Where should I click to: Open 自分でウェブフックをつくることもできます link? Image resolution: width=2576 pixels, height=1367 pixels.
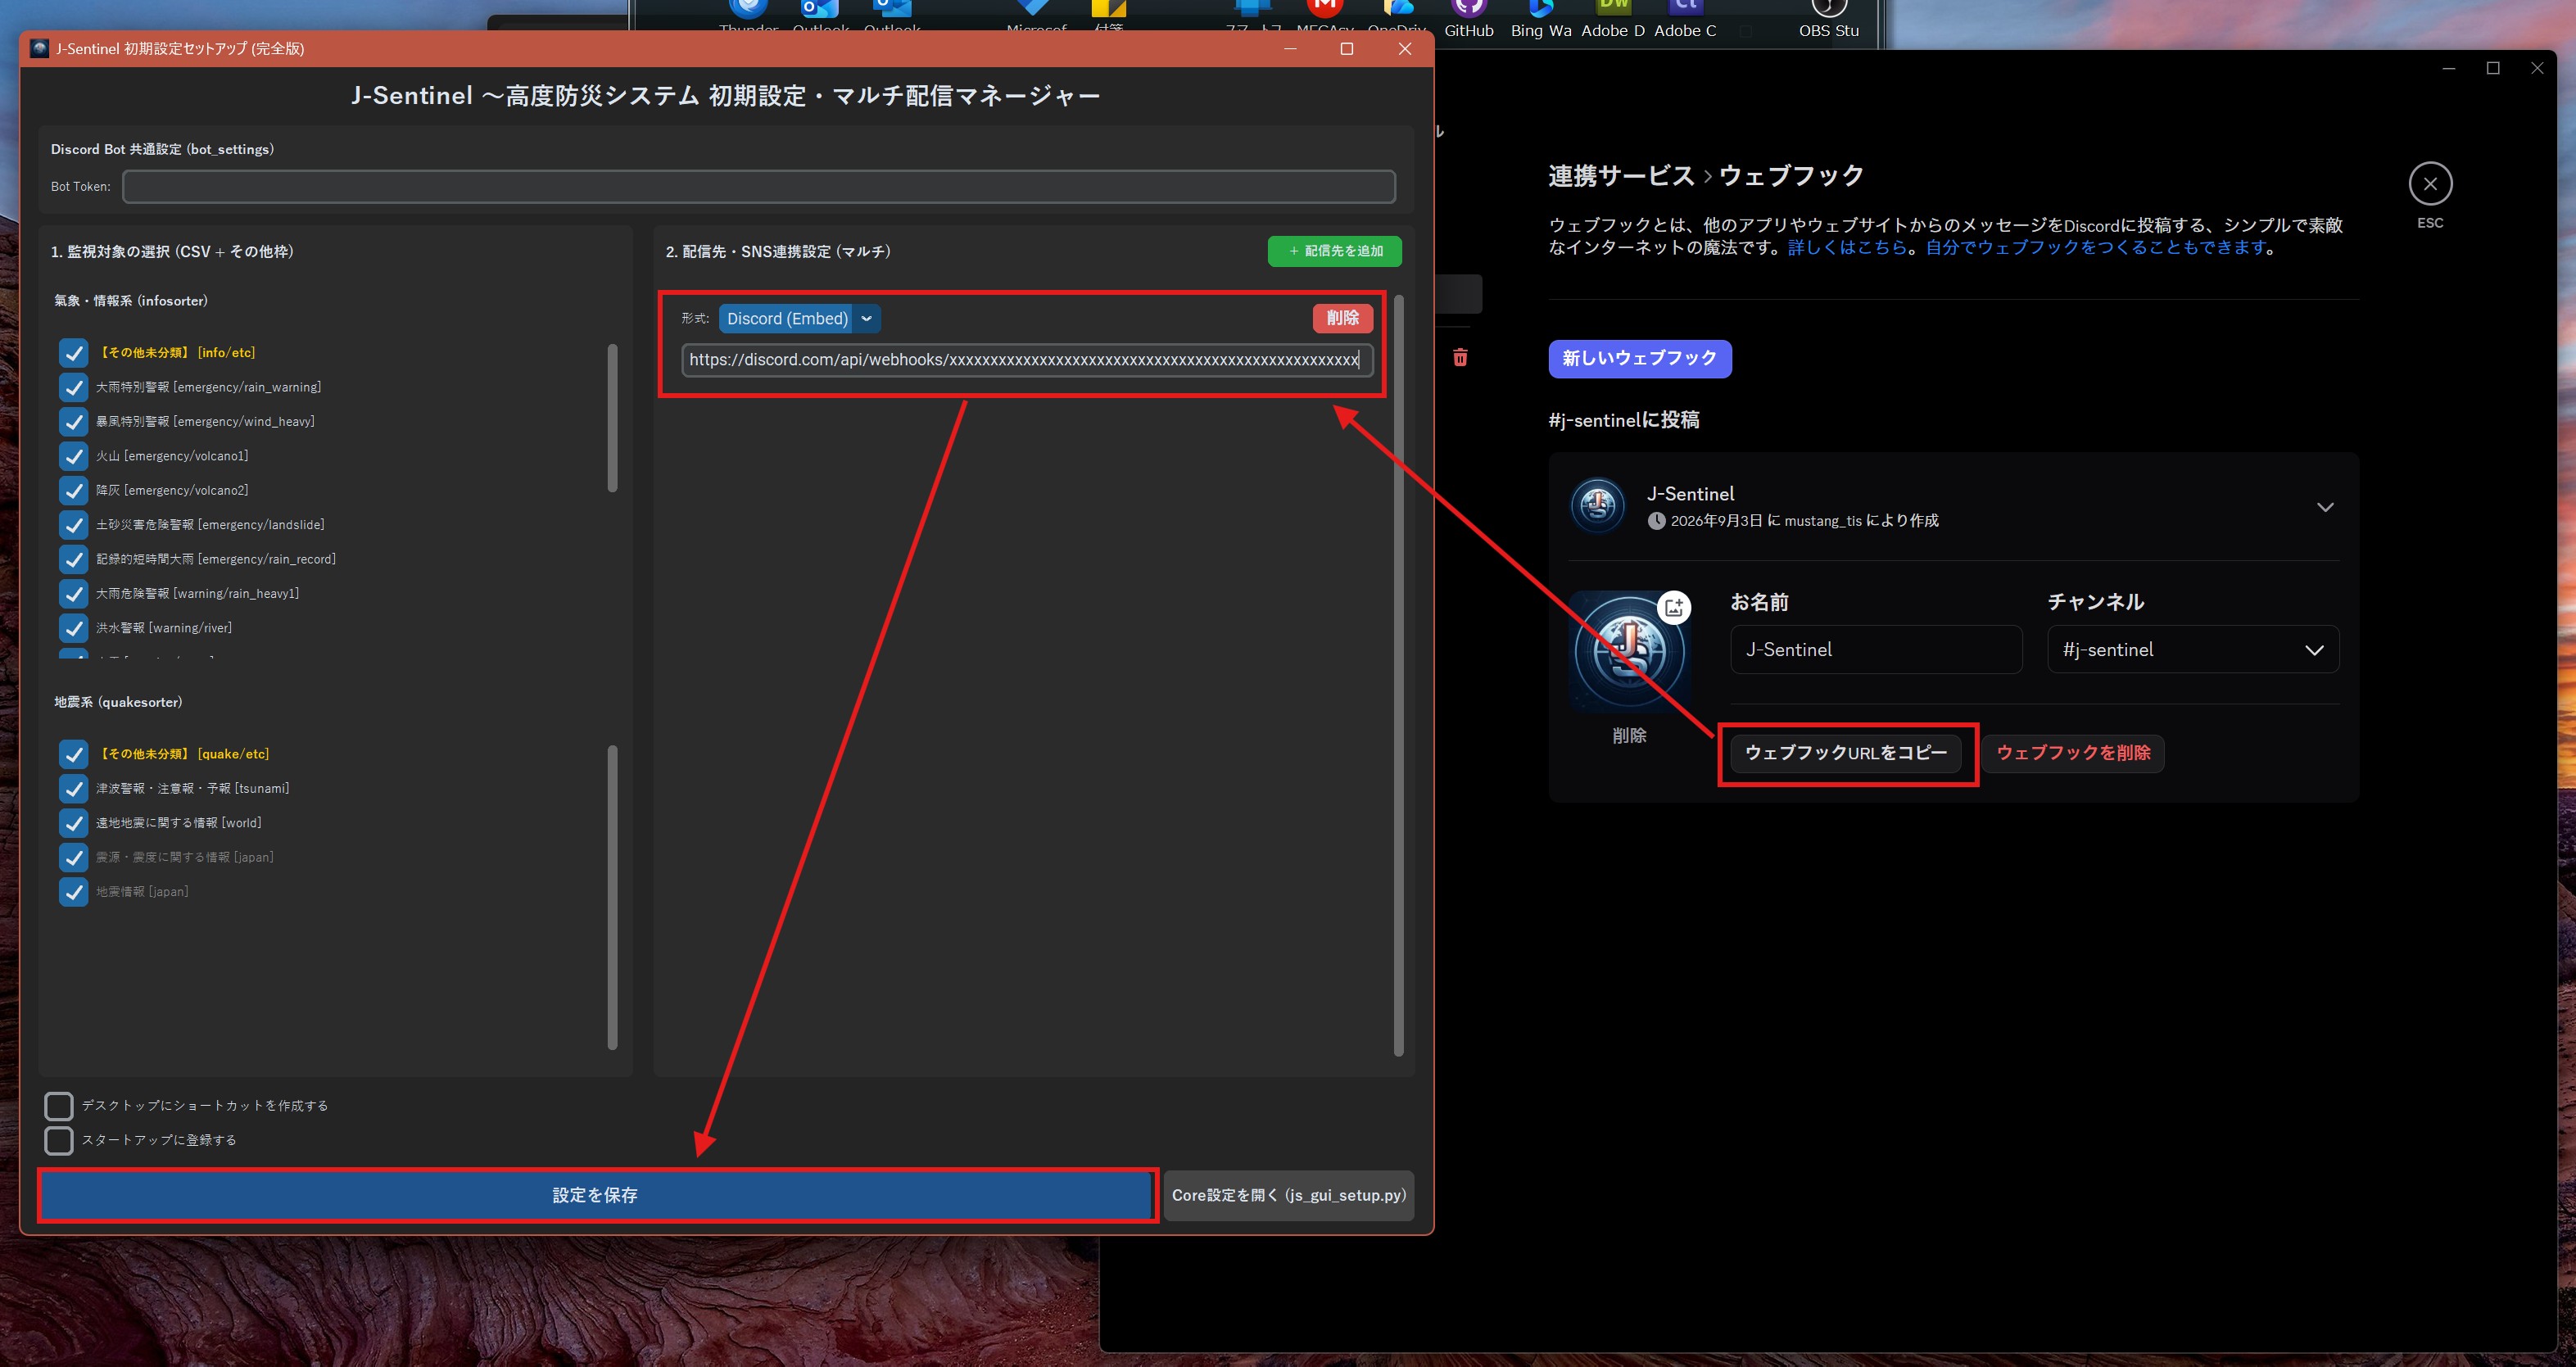[2095, 248]
